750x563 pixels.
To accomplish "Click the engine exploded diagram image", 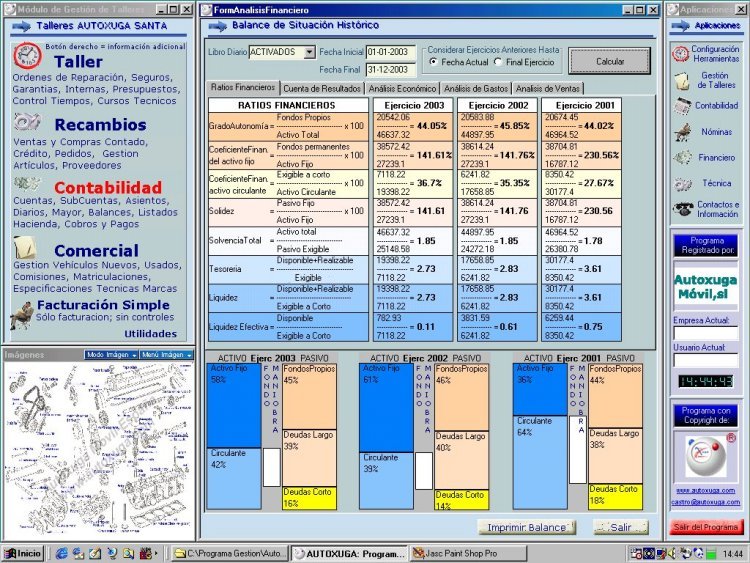I will pos(99,449).
